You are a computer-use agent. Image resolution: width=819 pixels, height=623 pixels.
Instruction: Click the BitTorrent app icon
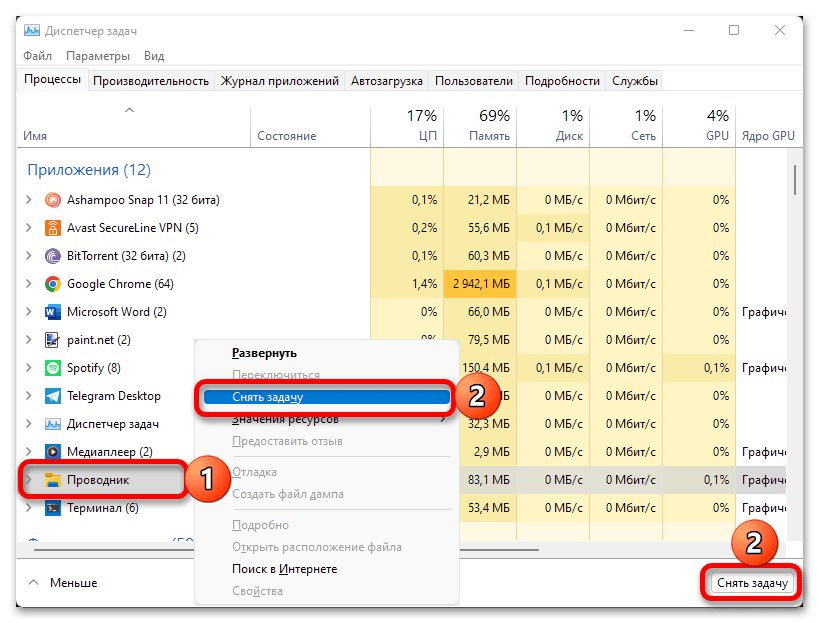click(x=53, y=256)
